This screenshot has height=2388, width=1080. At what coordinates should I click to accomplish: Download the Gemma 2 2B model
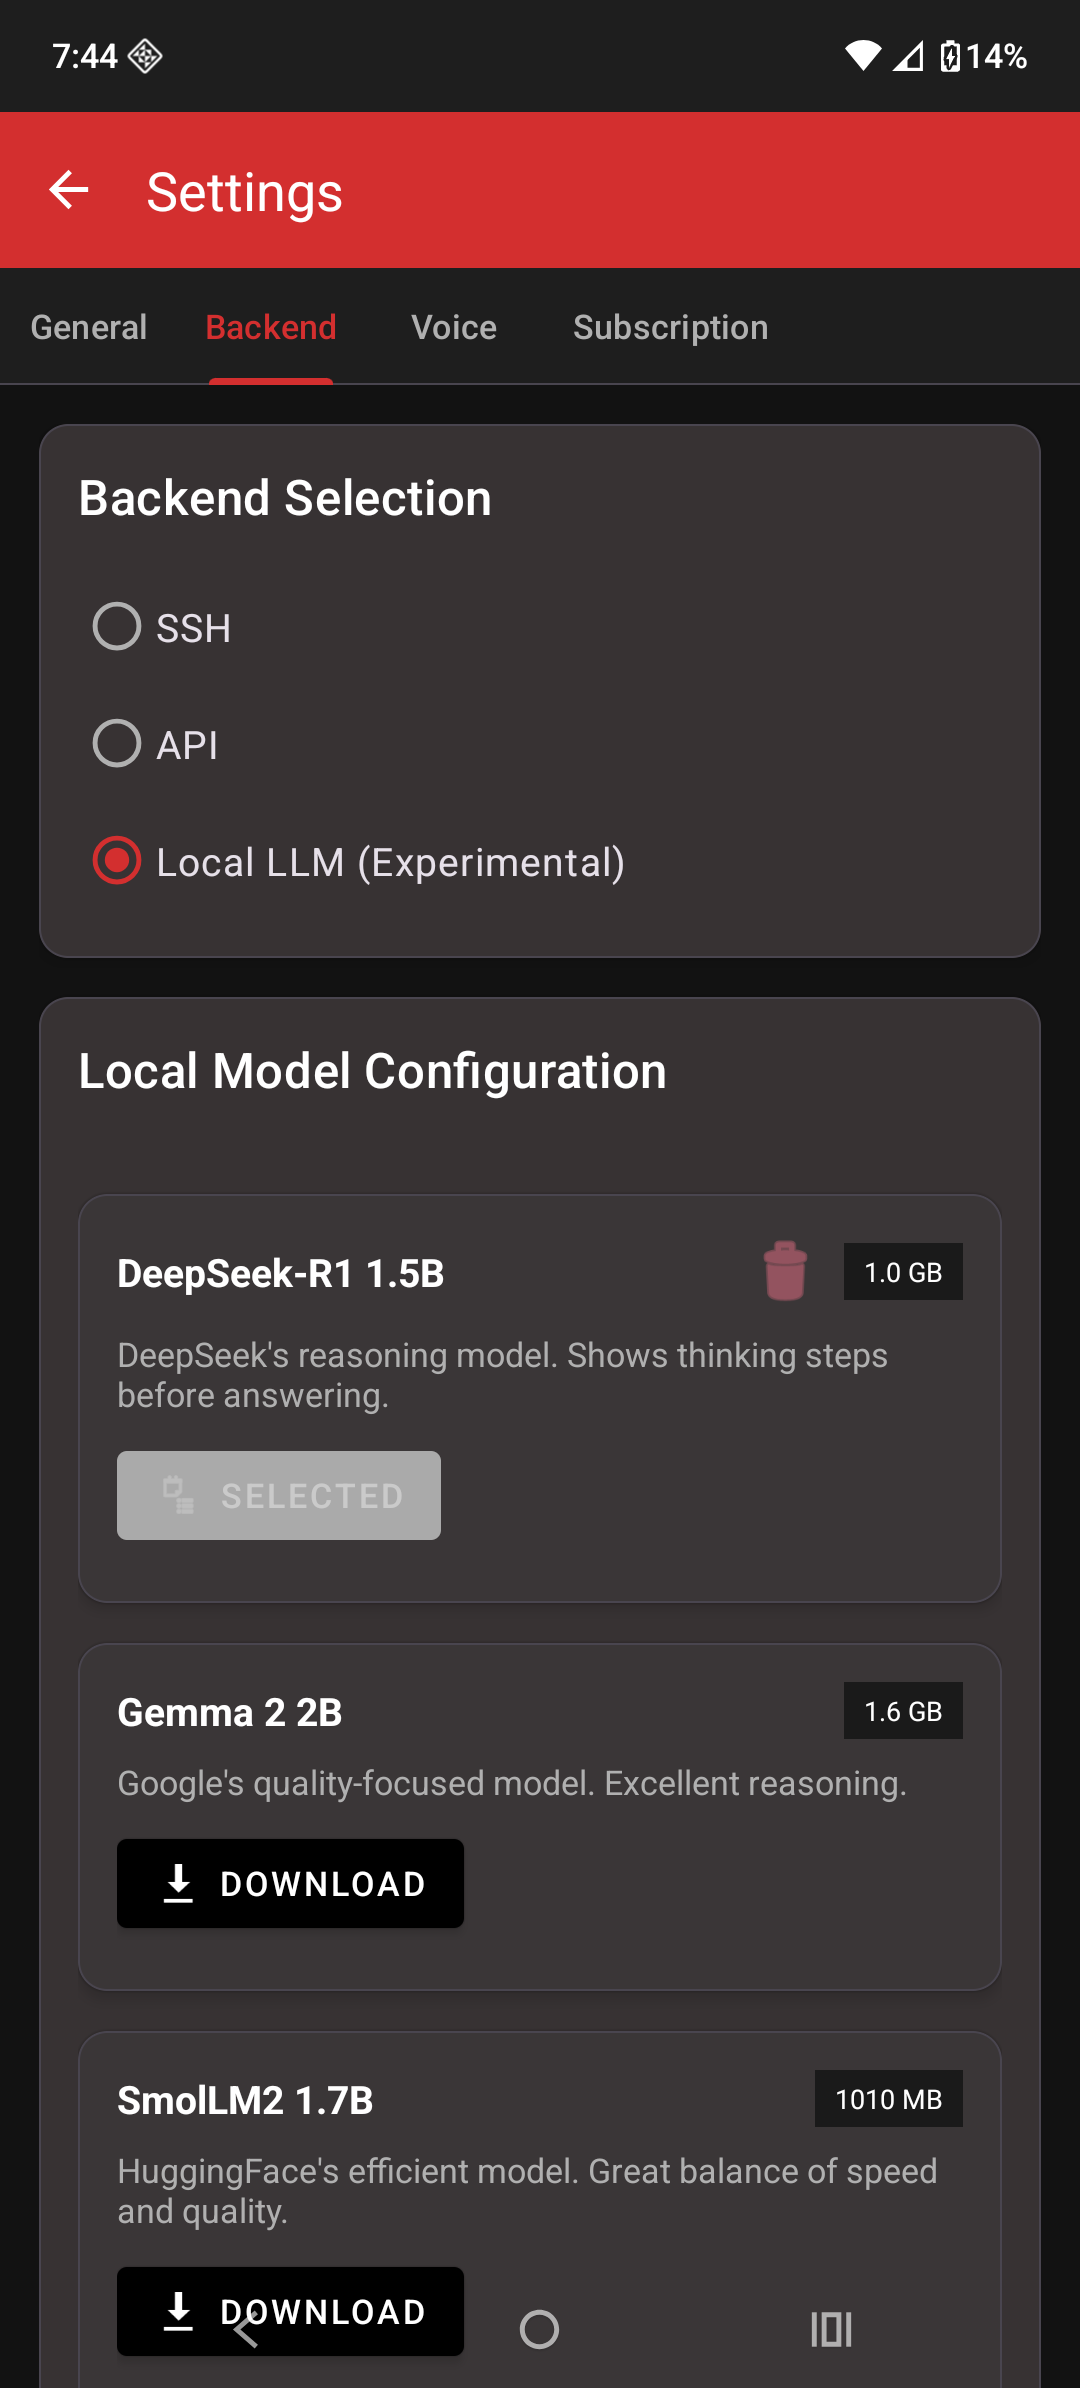click(290, 1883)
